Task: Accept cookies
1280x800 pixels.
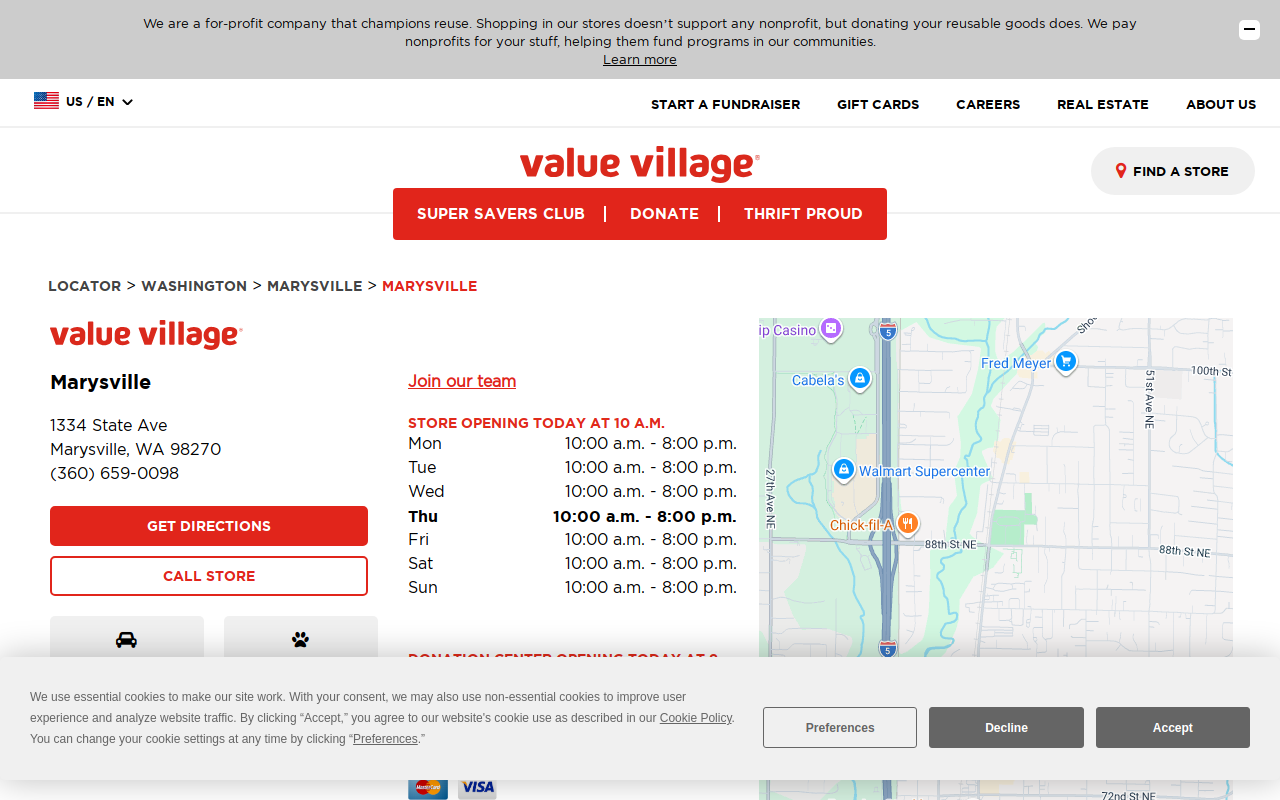Action: (x=1173, y=728)
